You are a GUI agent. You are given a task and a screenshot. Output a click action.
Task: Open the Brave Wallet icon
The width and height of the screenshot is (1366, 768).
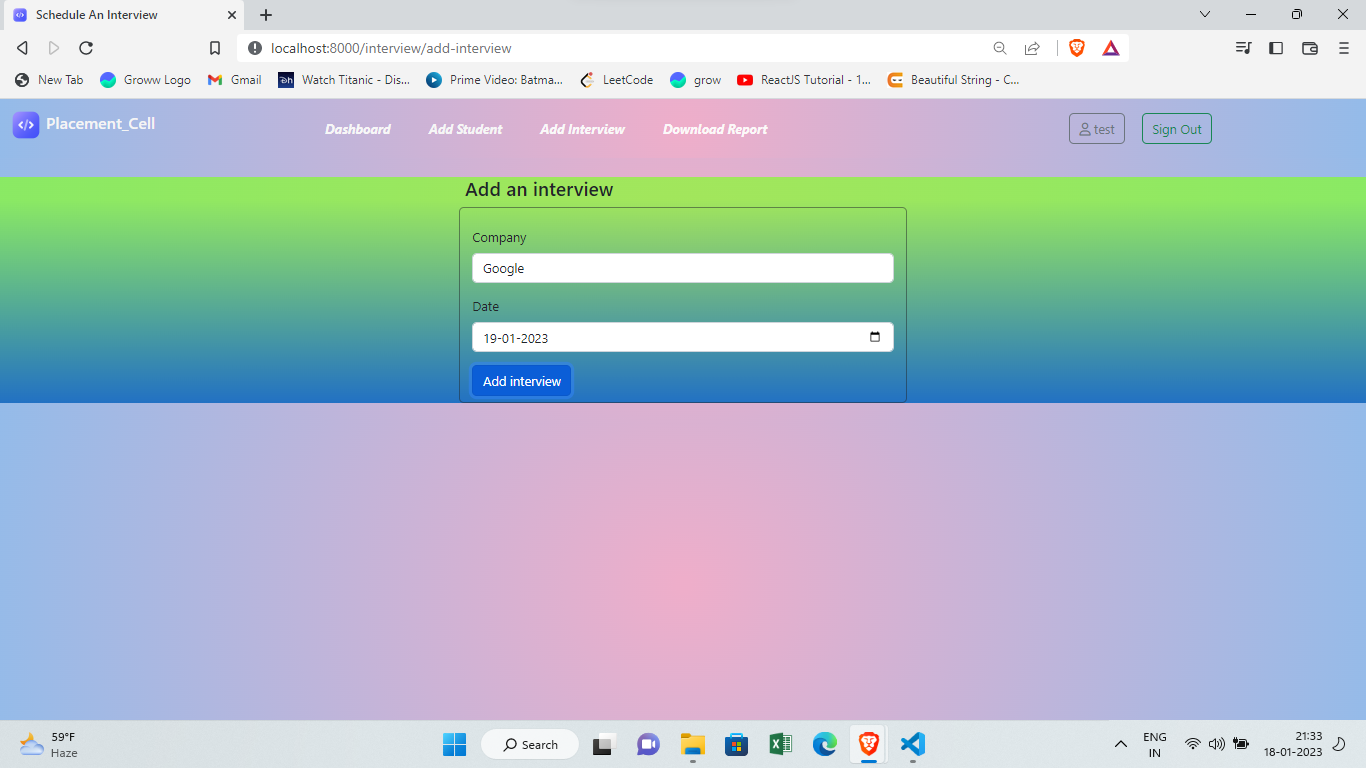(x=1310, y=48)
